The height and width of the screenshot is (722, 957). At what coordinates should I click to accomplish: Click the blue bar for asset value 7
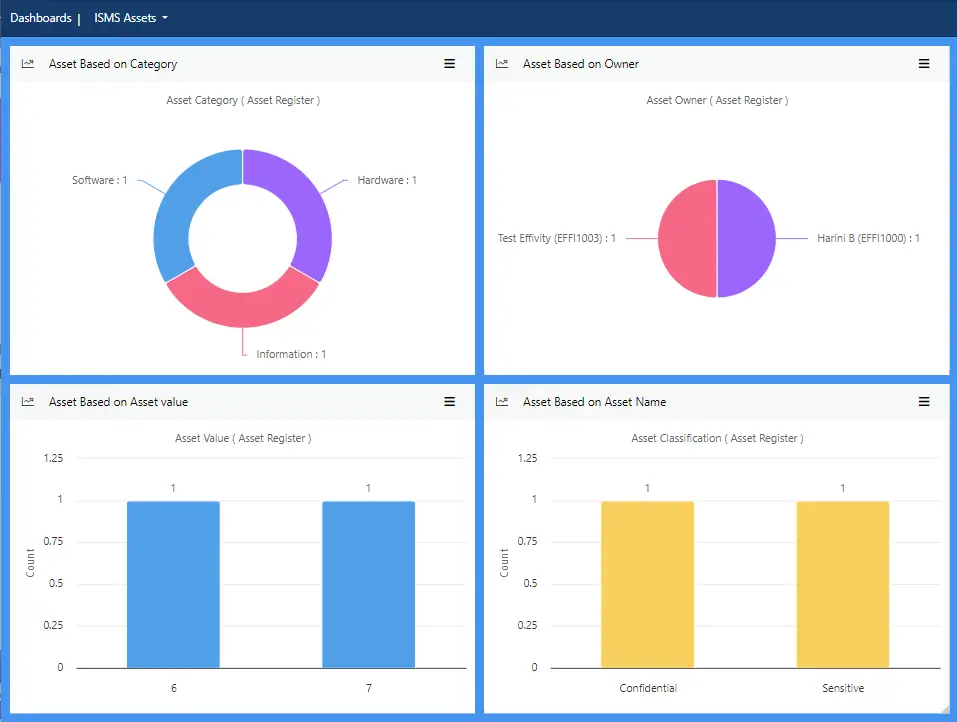[x=368, y=584]
